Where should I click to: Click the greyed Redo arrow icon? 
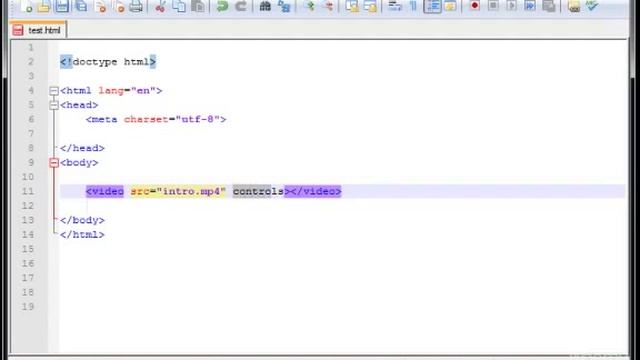click(241, 6)
